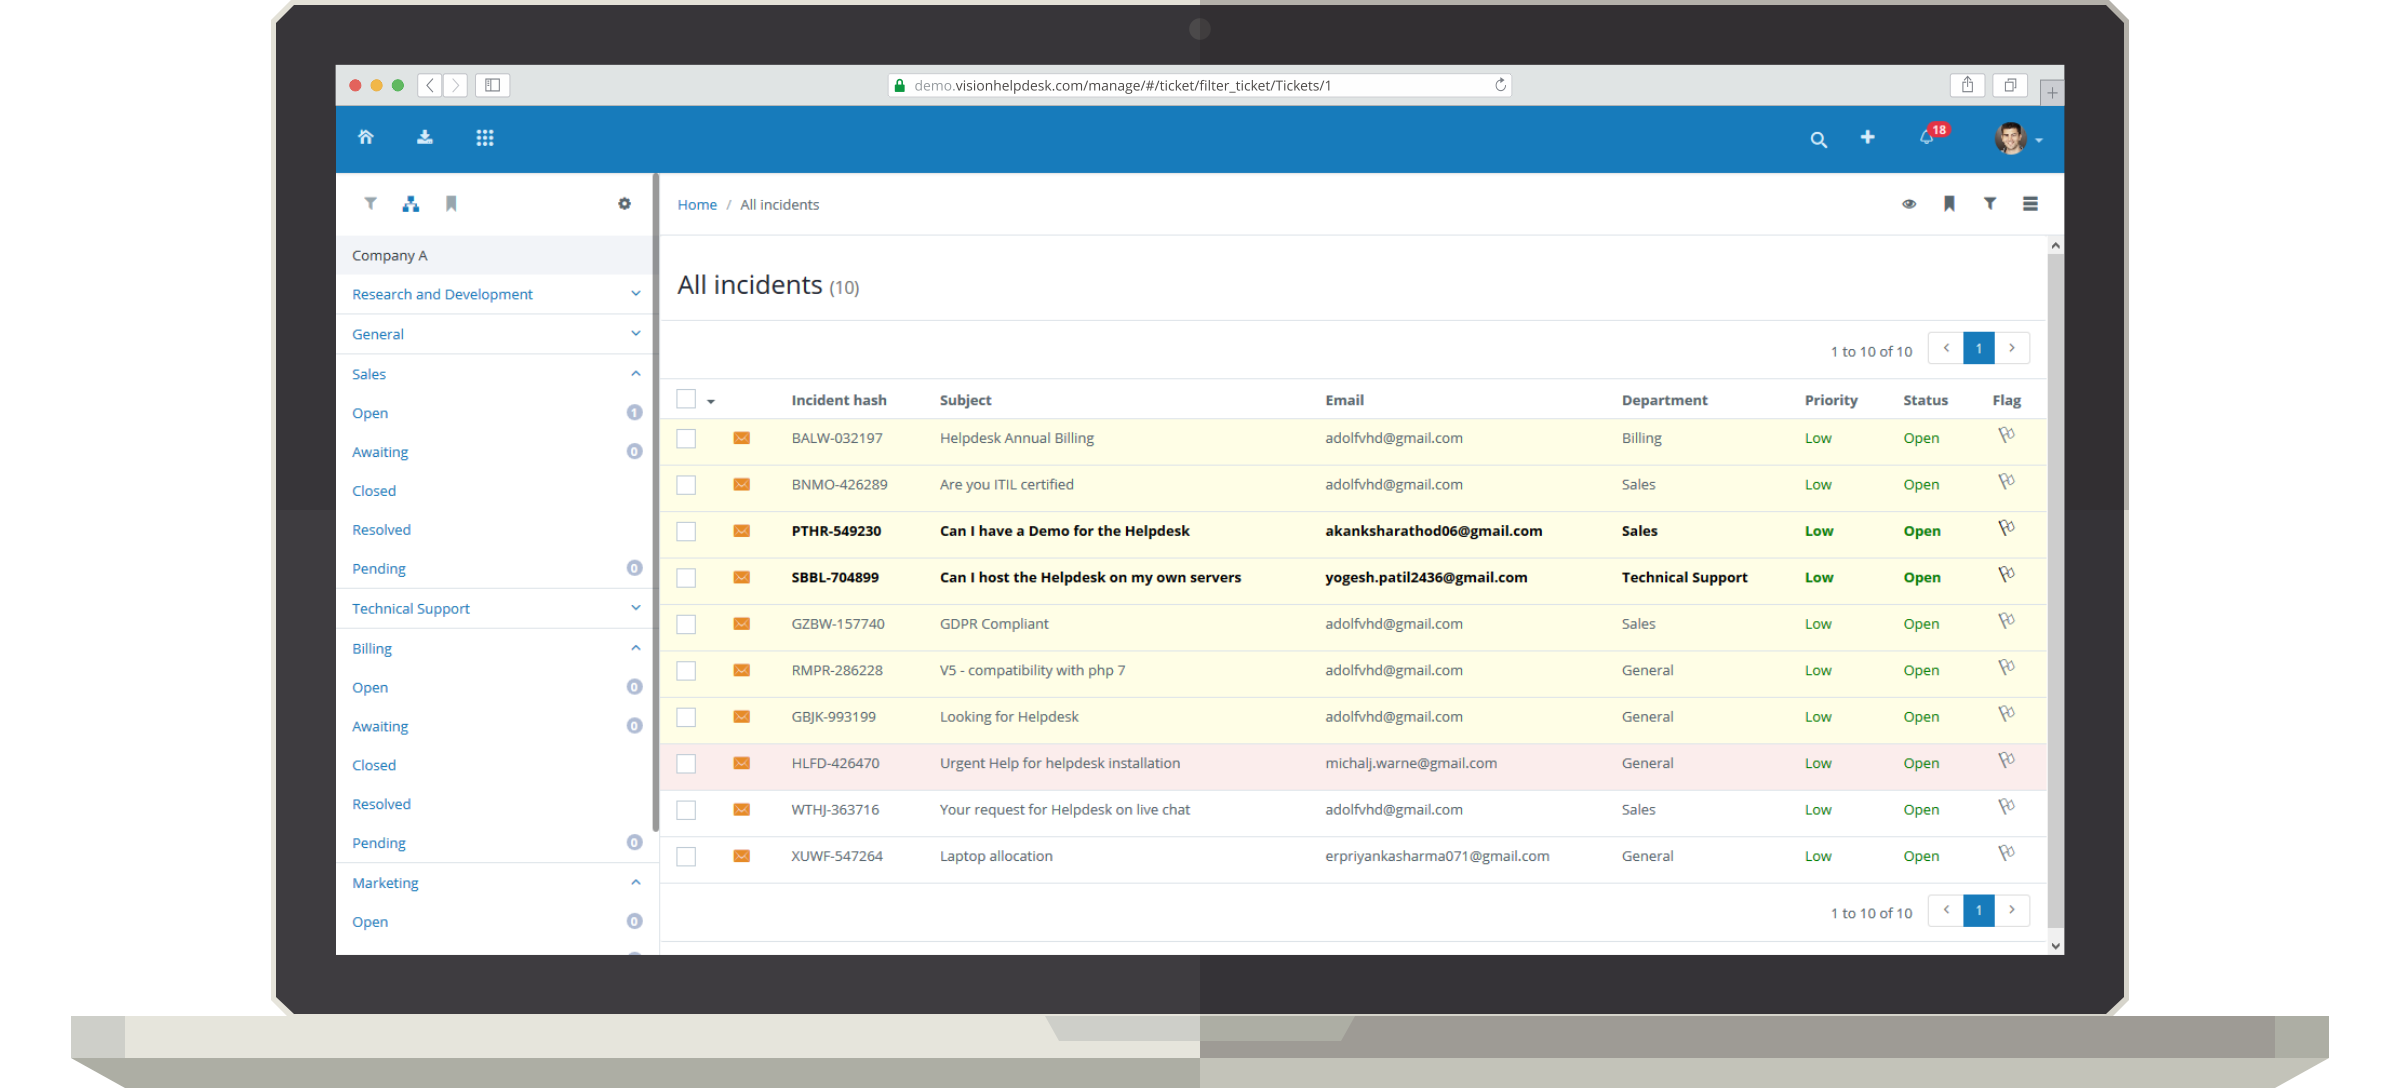This screenshot has height=1090, width=2400.
Task: Click the search magnifier icon
Action: click(1818, 140)
